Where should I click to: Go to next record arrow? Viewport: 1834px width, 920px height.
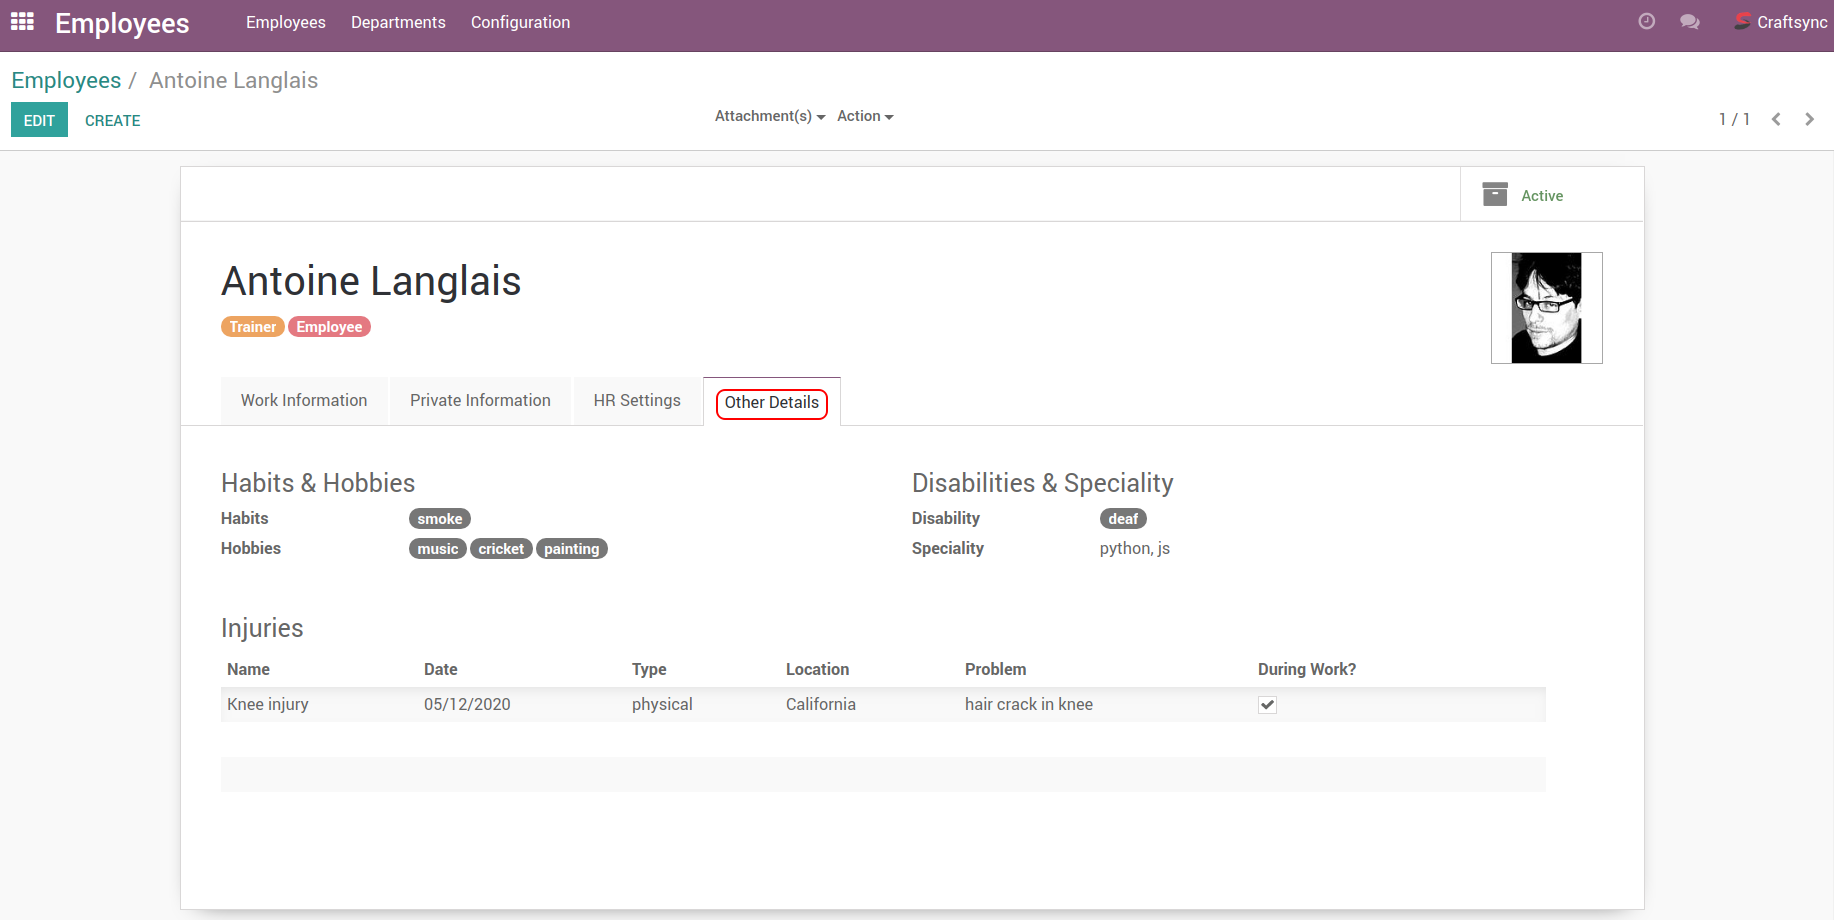(1809, 119)
